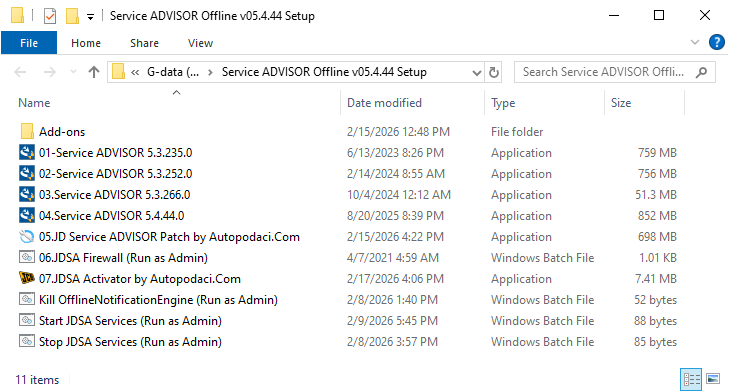Screen dimensions: 729x392
Task: Click the size value '7.41 MB'
Action: pos(656,279)
